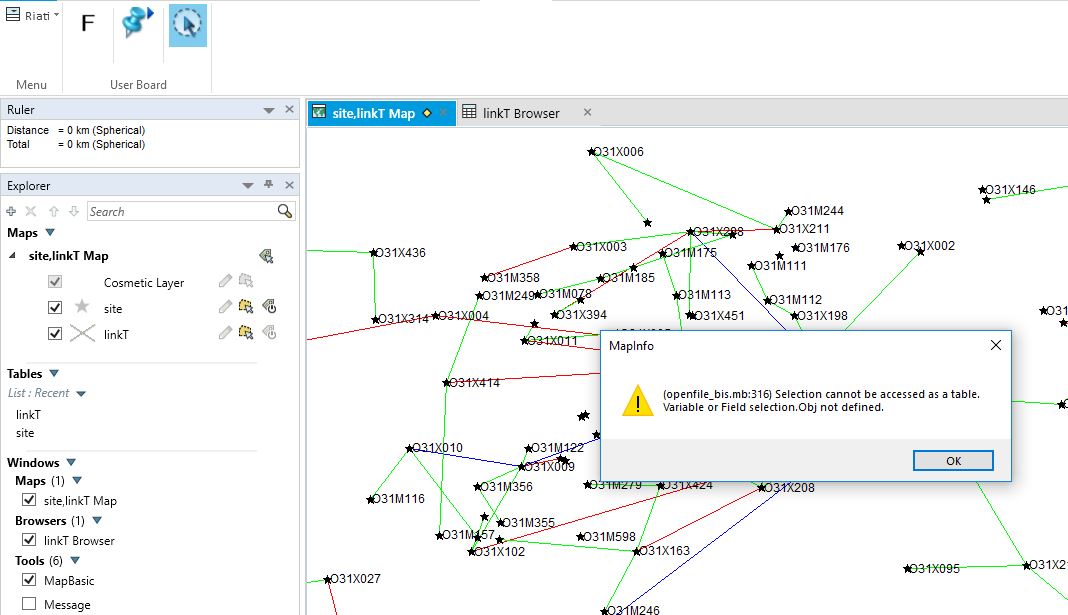Click the site layer star style swatch
Image resolution: width=1068 pixels, height=615 pixels.
[82, 306]
